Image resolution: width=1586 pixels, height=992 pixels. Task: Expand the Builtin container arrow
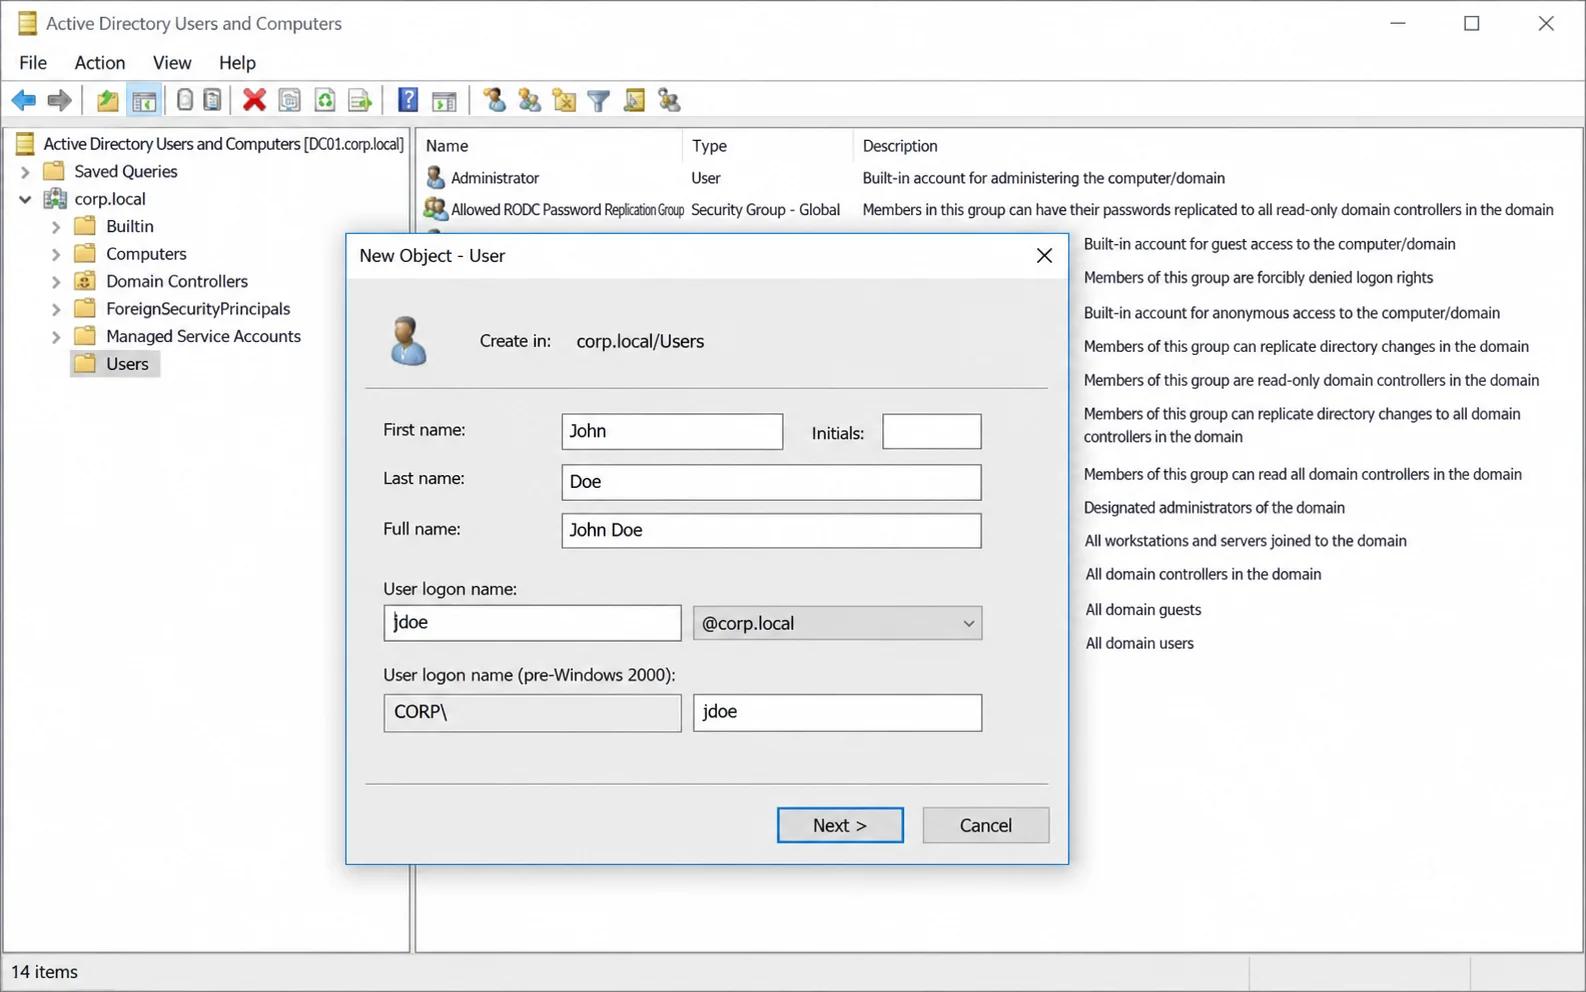coord(56,227)
